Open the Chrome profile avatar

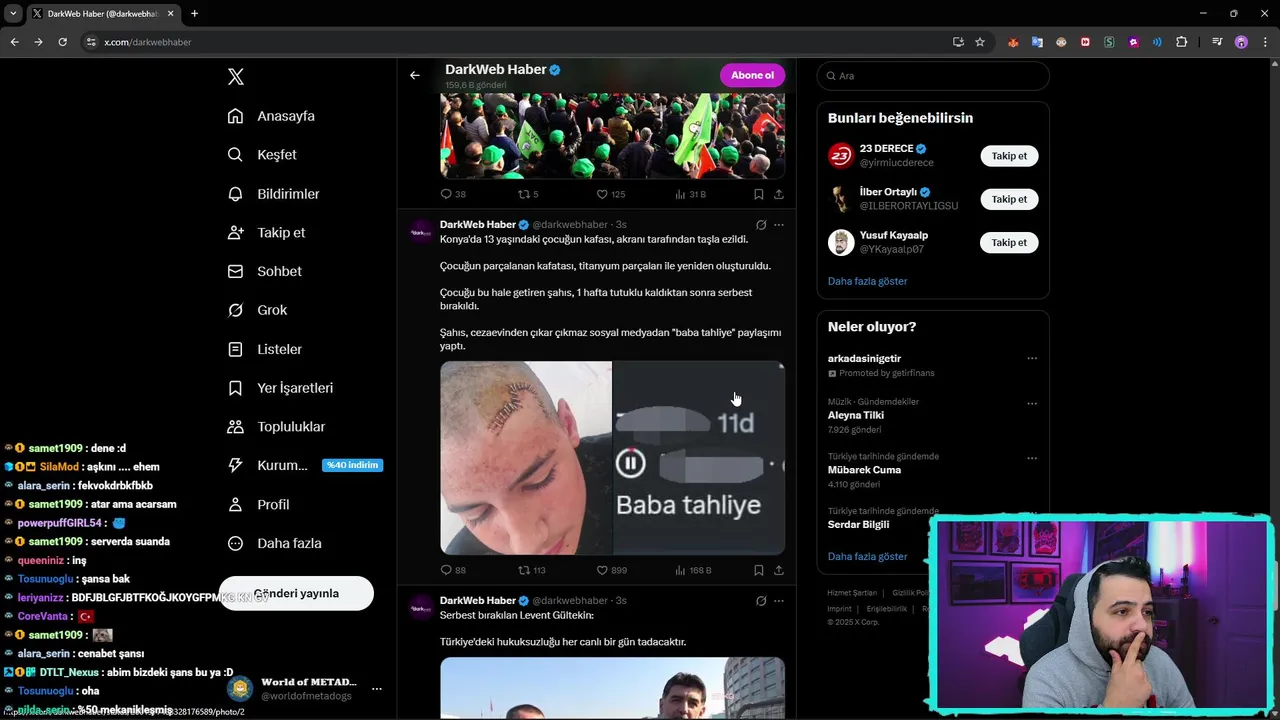(1241, 42)
